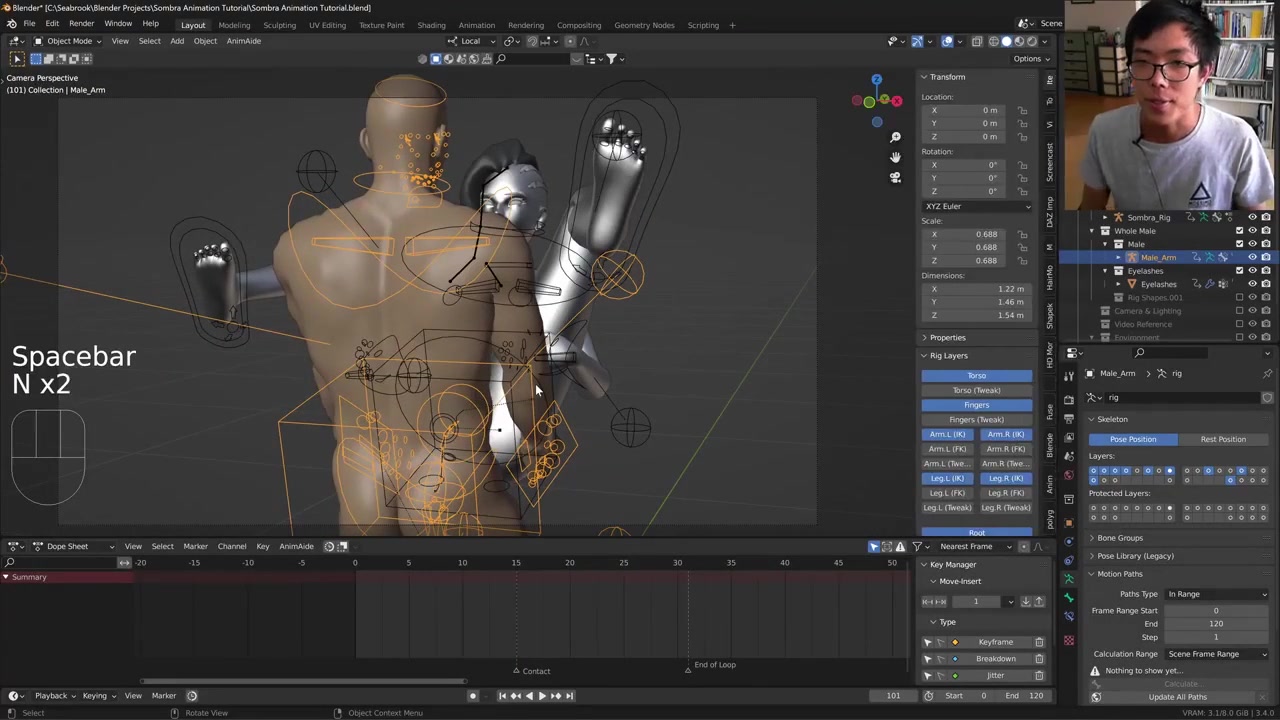Toggle the camera view icon in viewport

[x=895, y=177]
